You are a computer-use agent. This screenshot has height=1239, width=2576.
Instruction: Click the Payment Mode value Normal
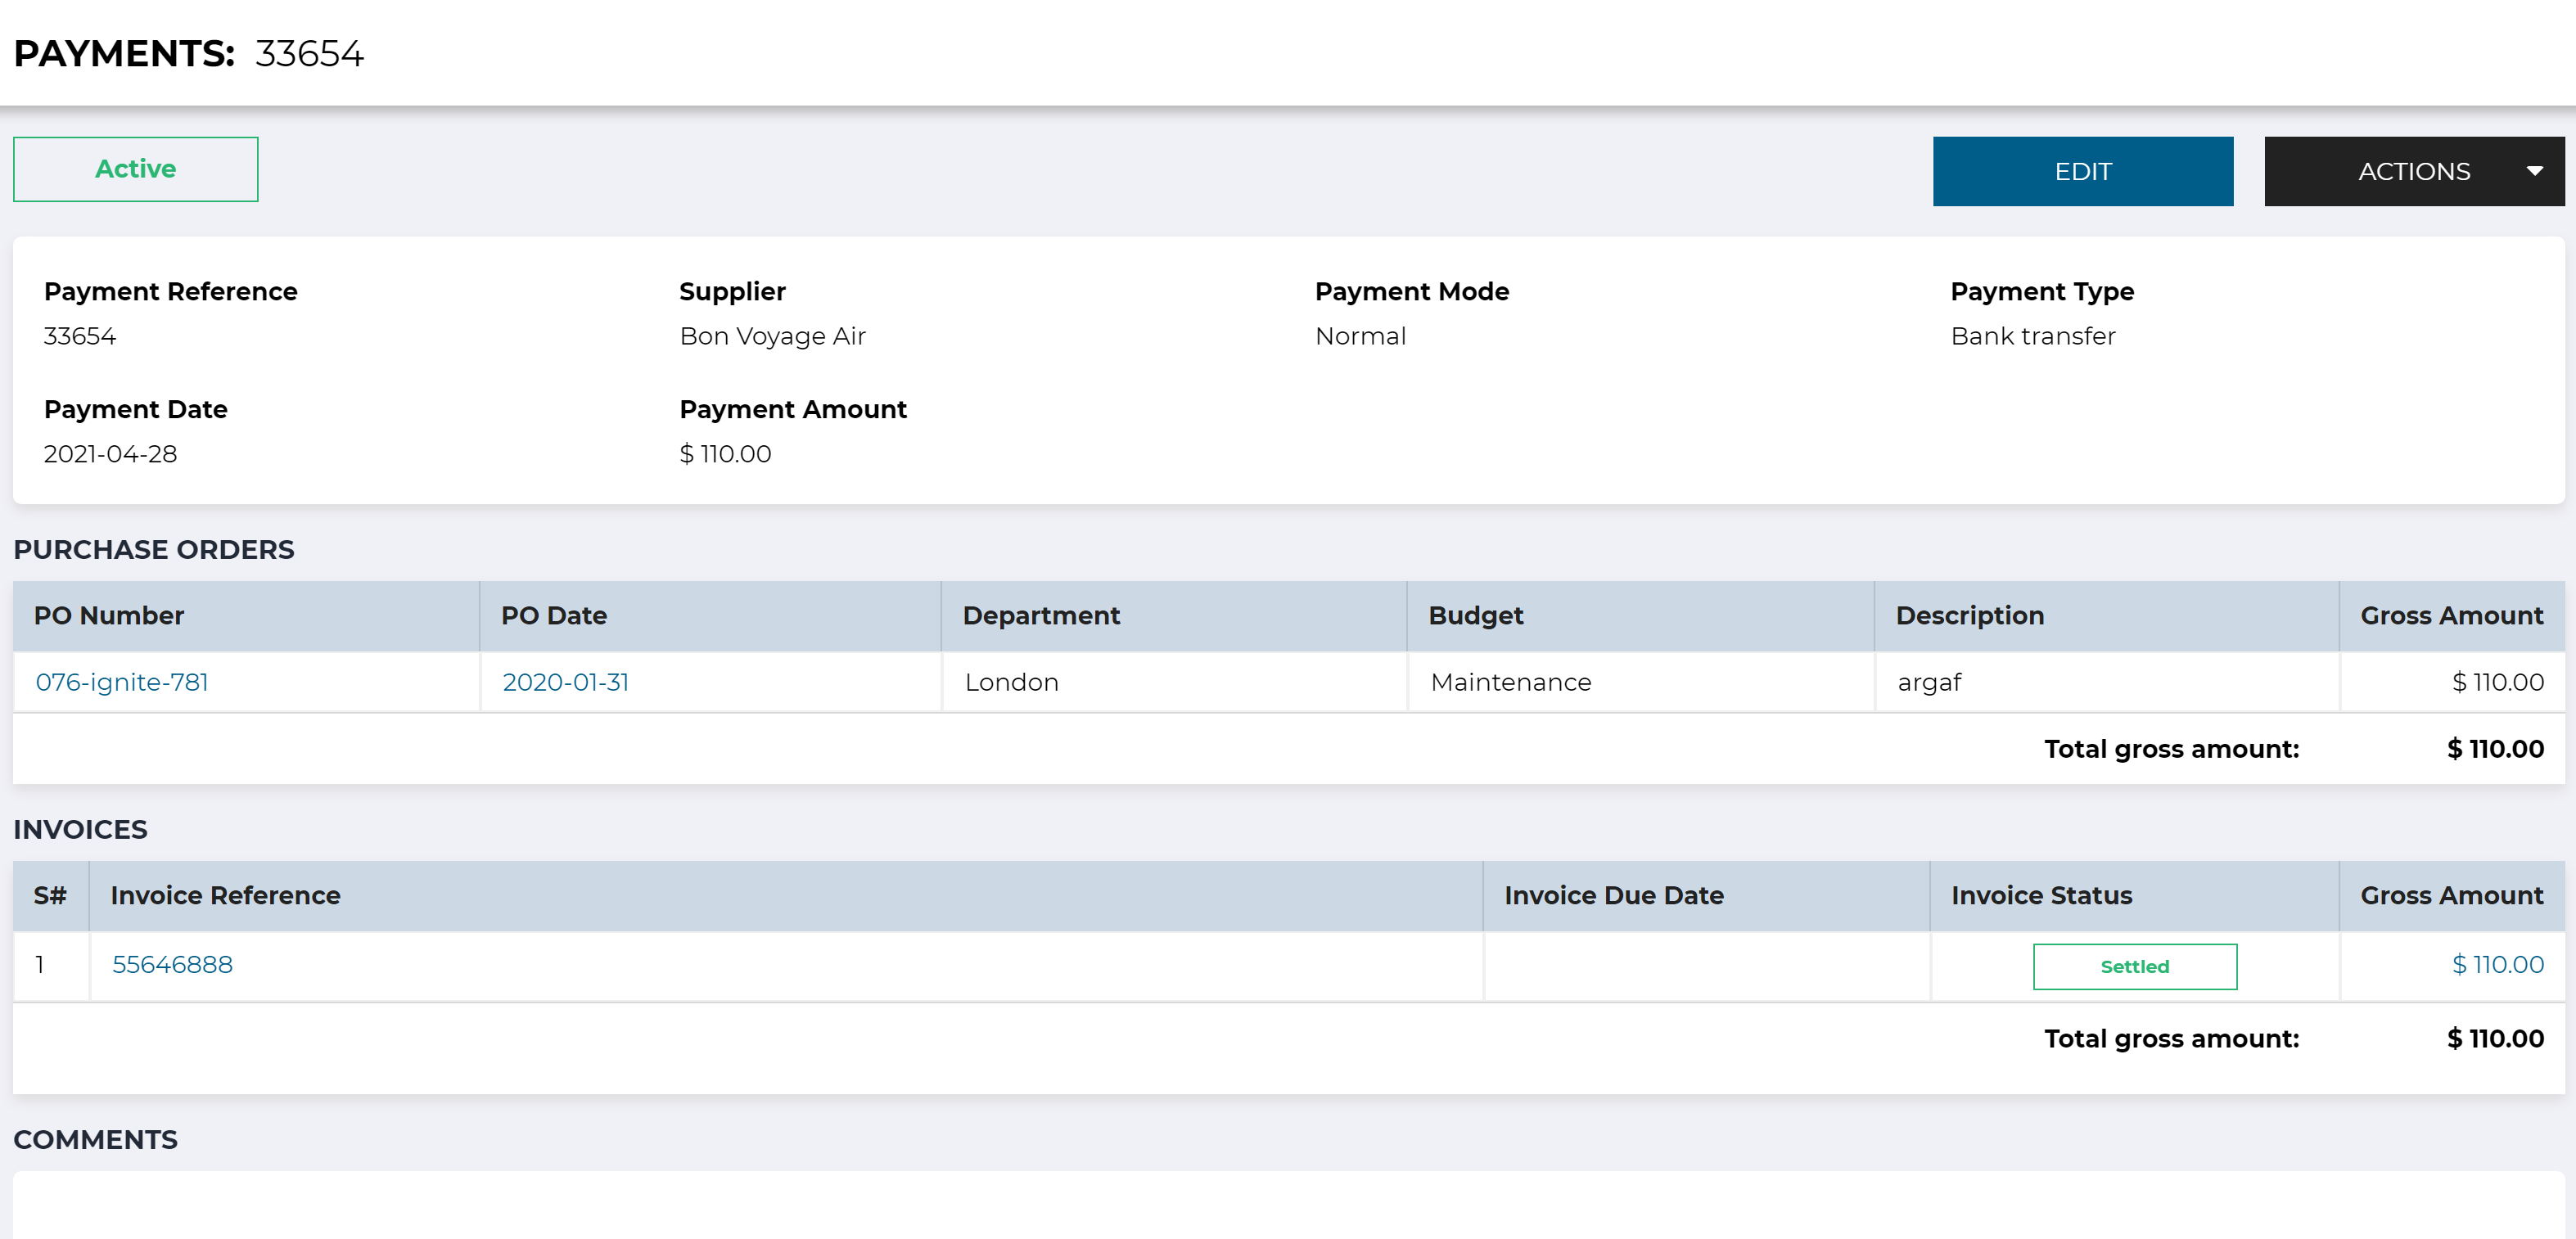pos(1360,336)
